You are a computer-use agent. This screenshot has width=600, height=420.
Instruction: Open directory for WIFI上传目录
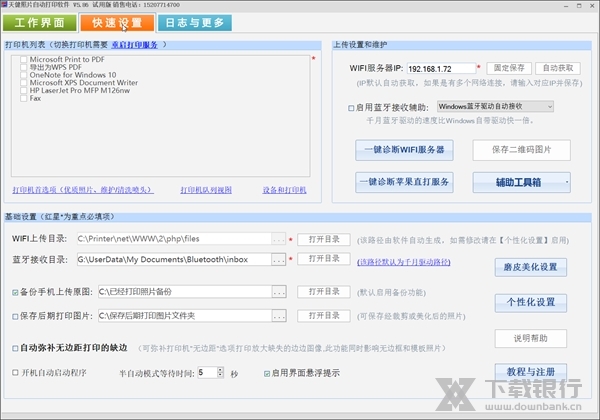click(324, 239)
